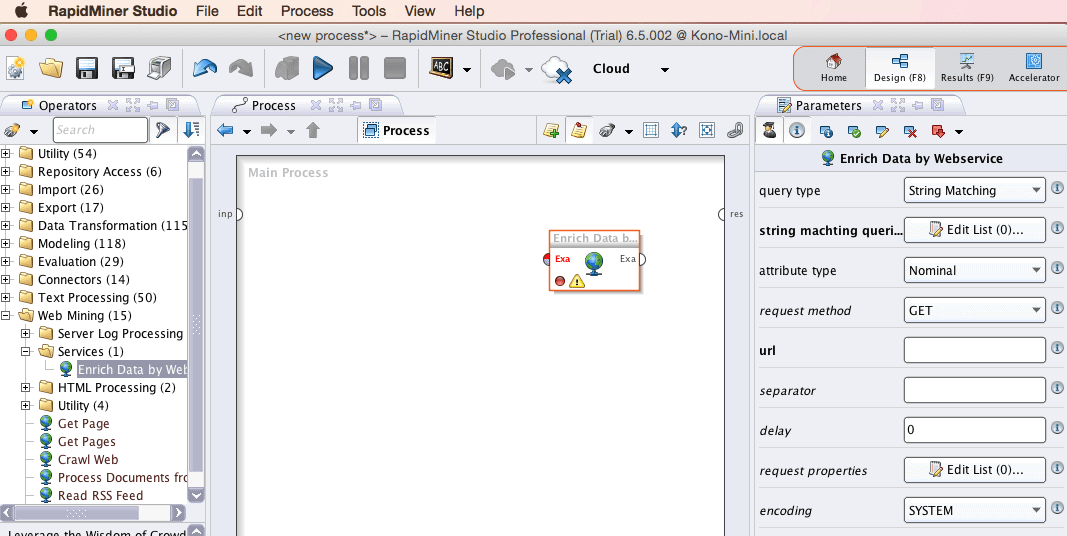Viewport: 1067px width, 536px height.
Task: Switch to the Home perspective
Action: pos(833,68)
